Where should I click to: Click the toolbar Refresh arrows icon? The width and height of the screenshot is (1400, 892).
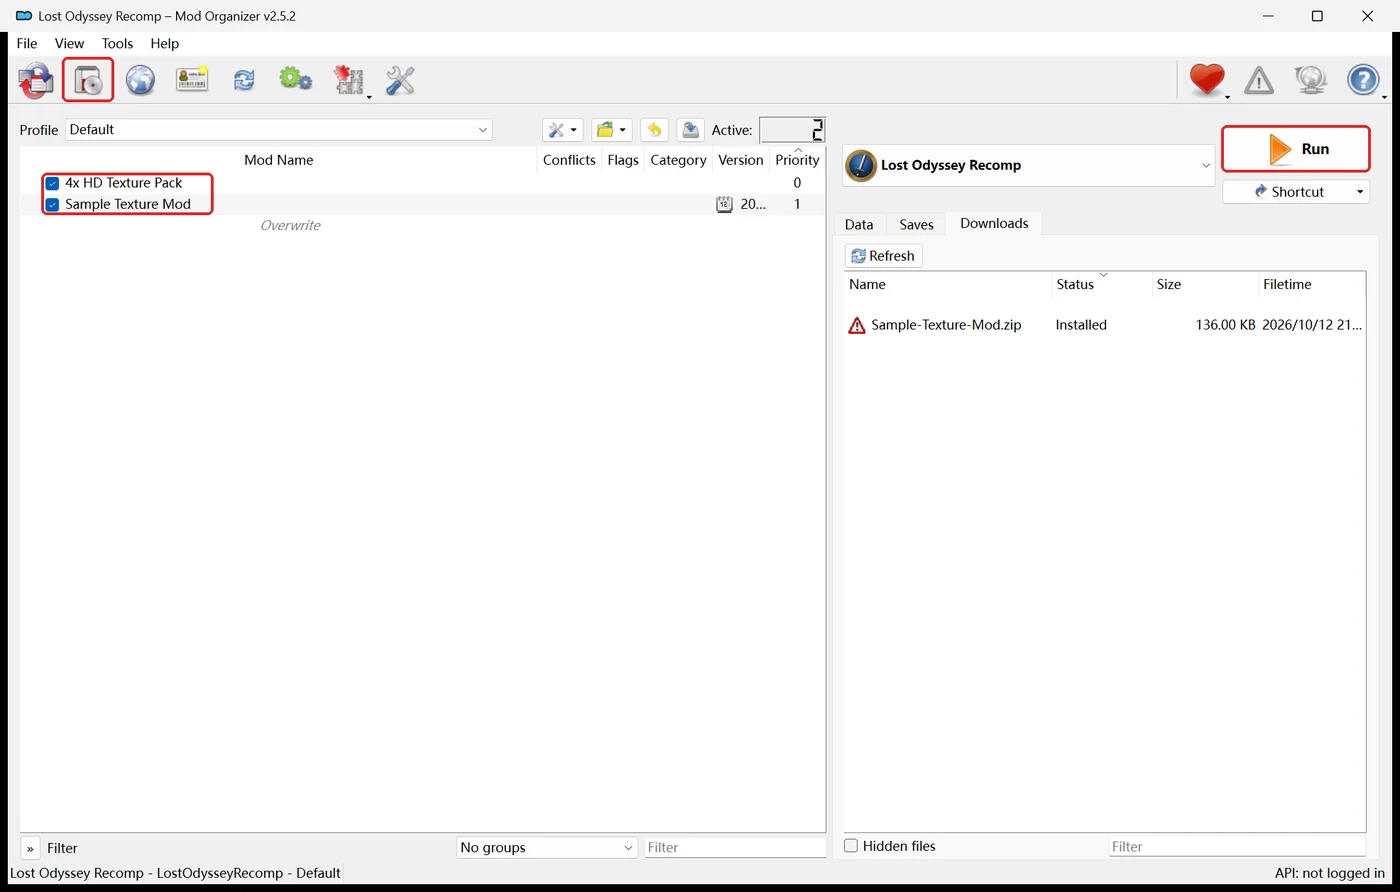[244, 80]
